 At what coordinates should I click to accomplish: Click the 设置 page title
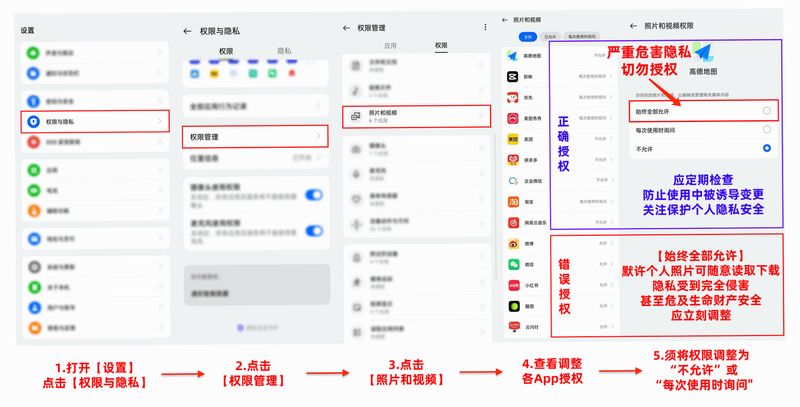coord(28,31)
